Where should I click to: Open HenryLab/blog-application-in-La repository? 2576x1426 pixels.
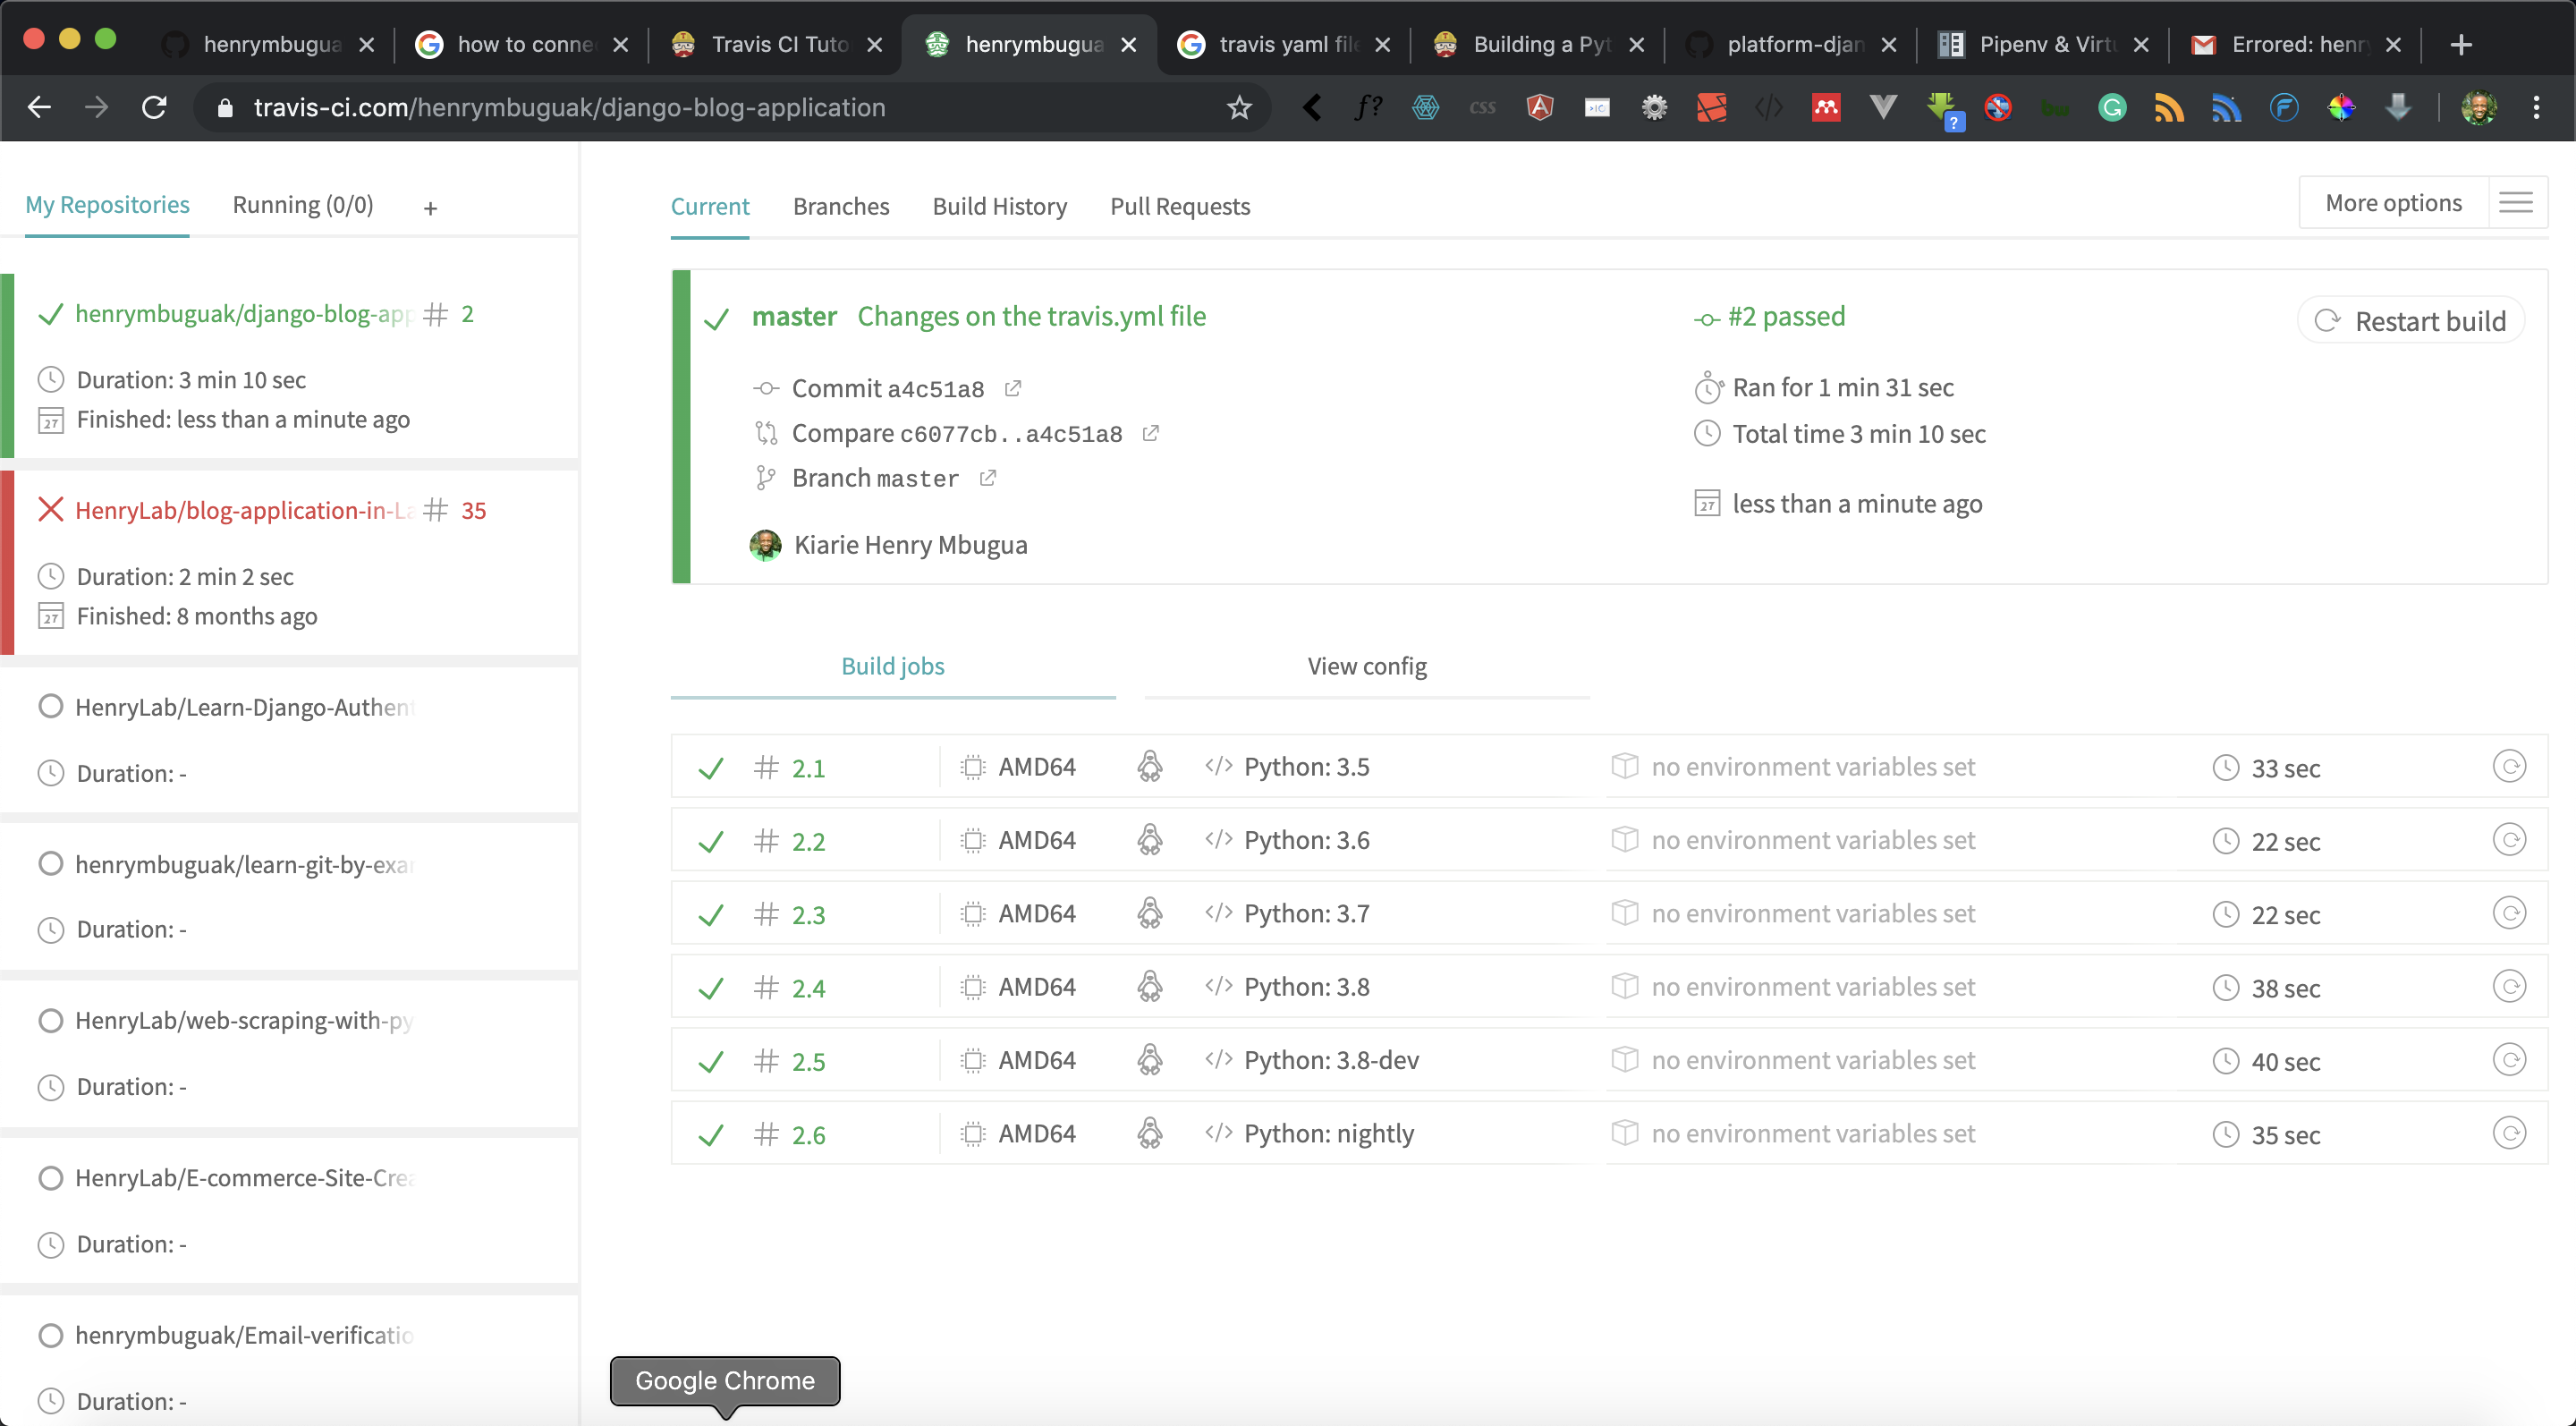pos(243,511)
